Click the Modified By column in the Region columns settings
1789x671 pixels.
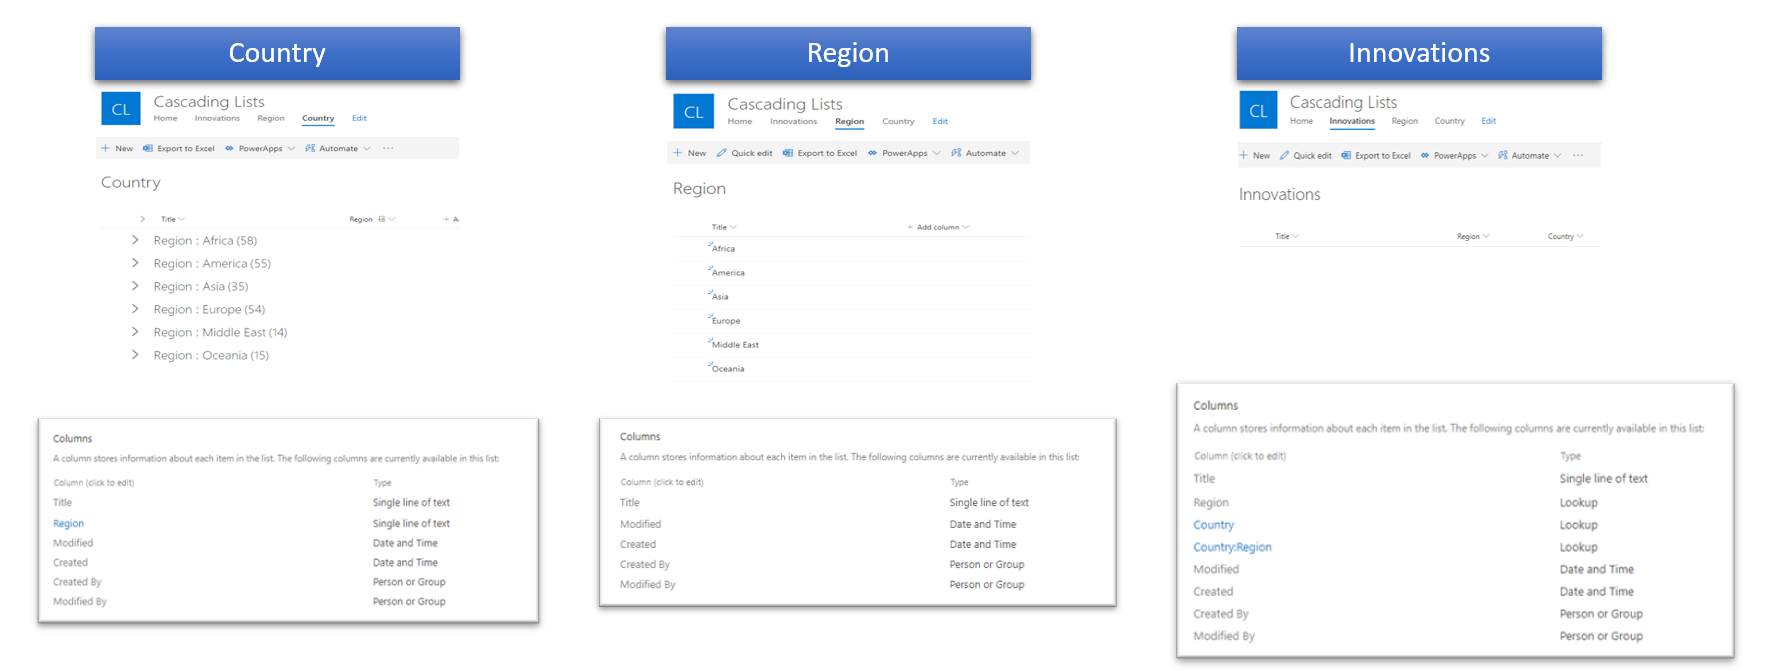tap(647, 584)
